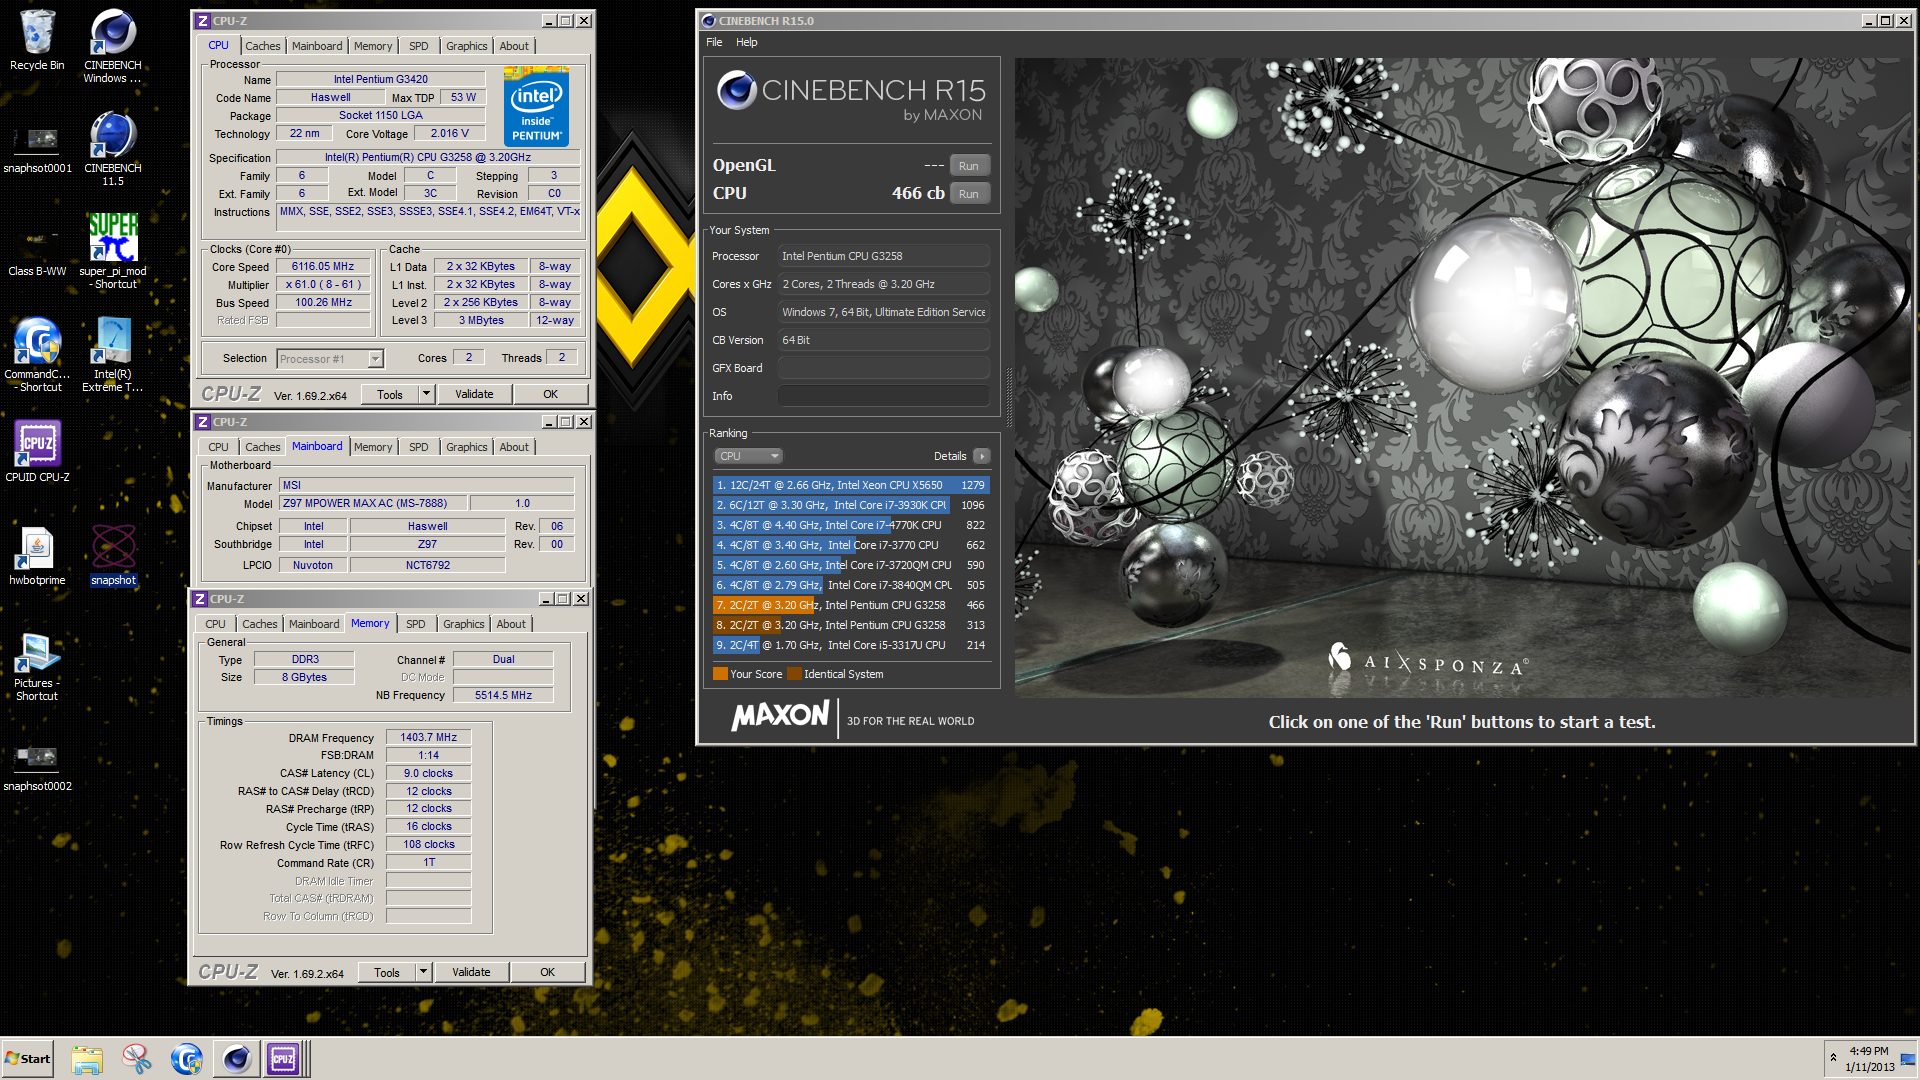Viewport: 1920px width, 1080px height.
Task: Click the Info input field
Action: tap(884, 396)
